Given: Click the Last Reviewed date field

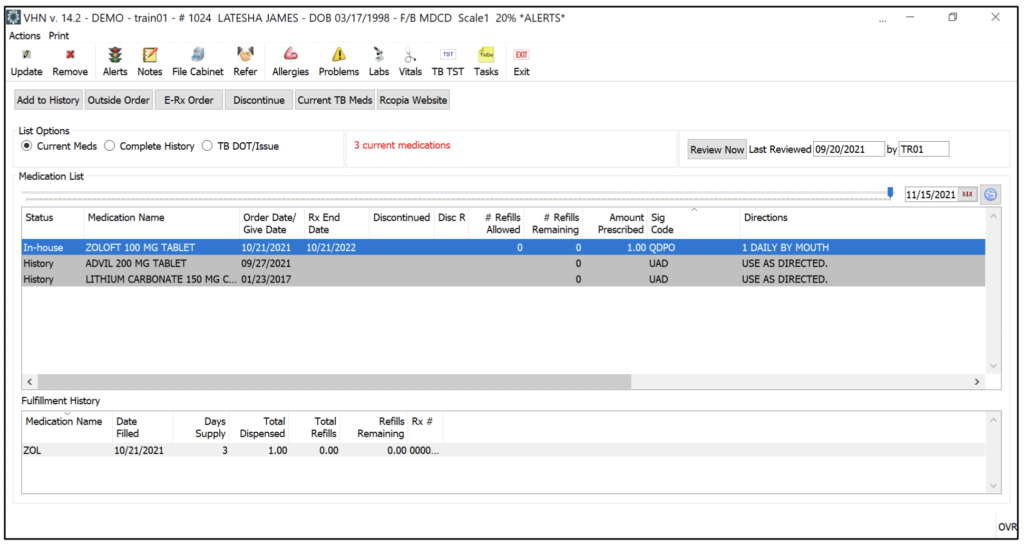Looking at the screenshot, I should click(x=849, y=150).
